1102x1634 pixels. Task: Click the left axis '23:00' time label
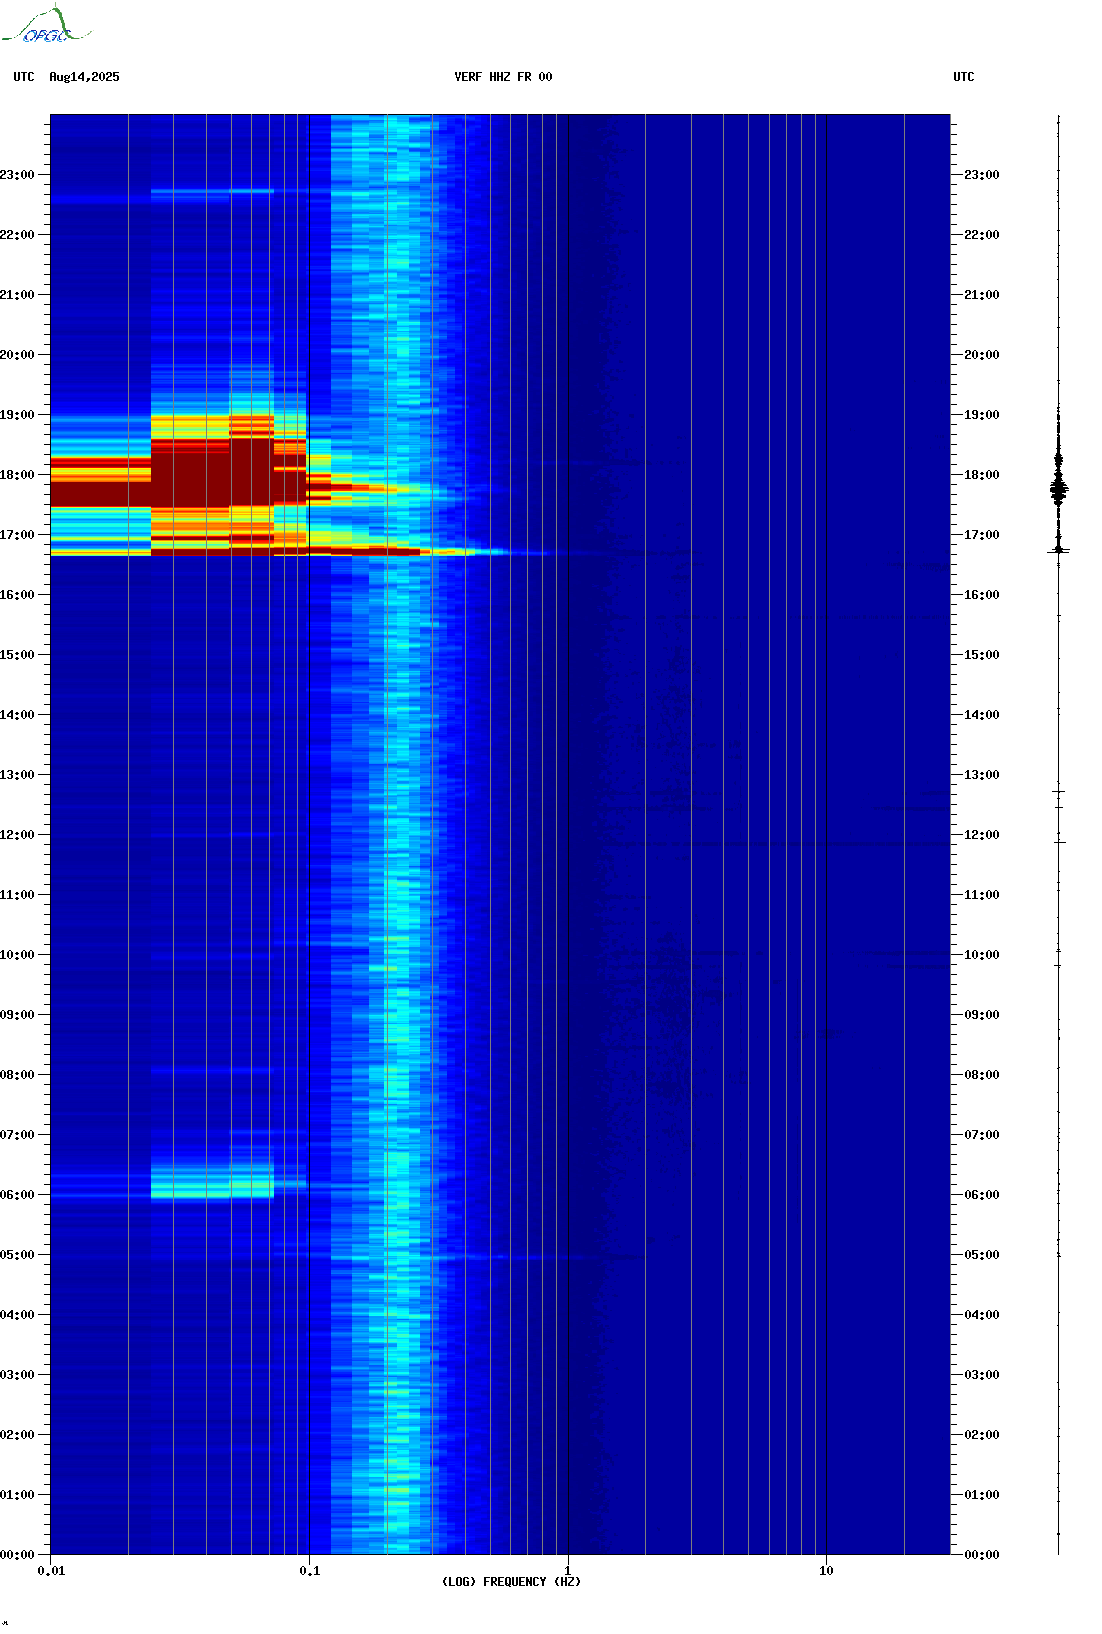pyautogui.click(x=17, y=175)
